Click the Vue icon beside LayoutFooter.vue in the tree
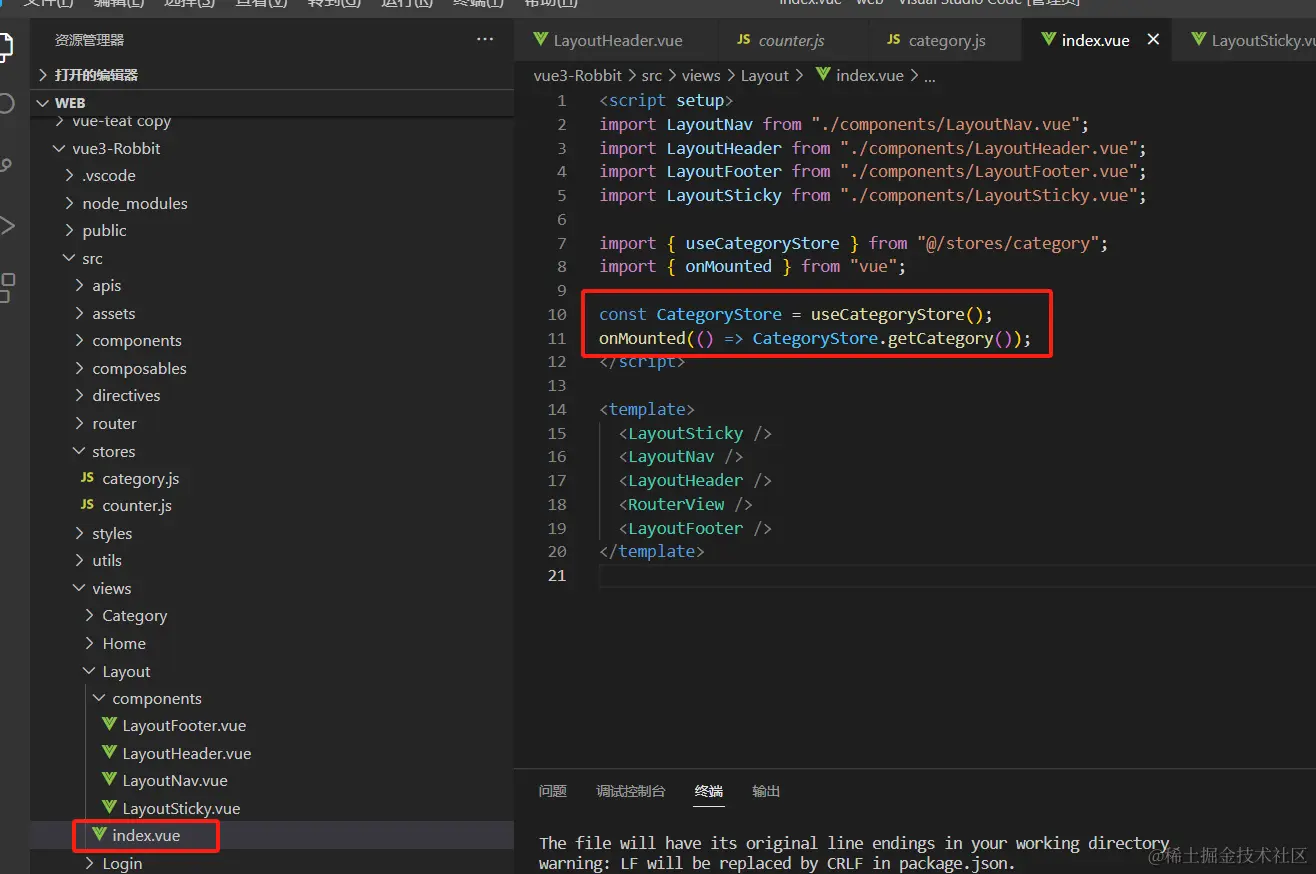This screenshot has width=1316, height=874. (x=110, y=725)
